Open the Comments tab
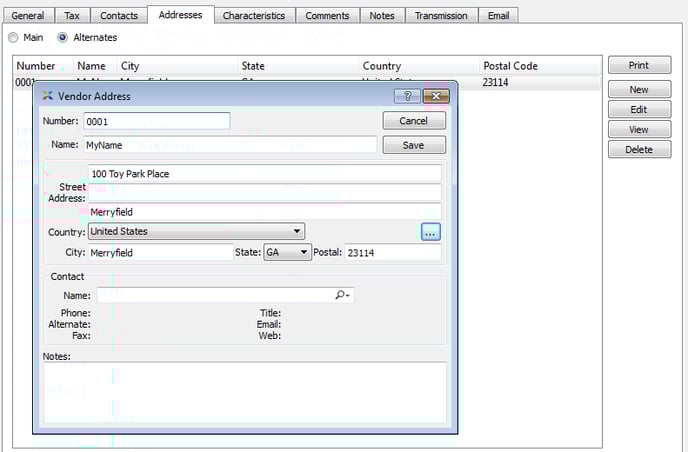688x452 pixels. [x=327, y=16]
